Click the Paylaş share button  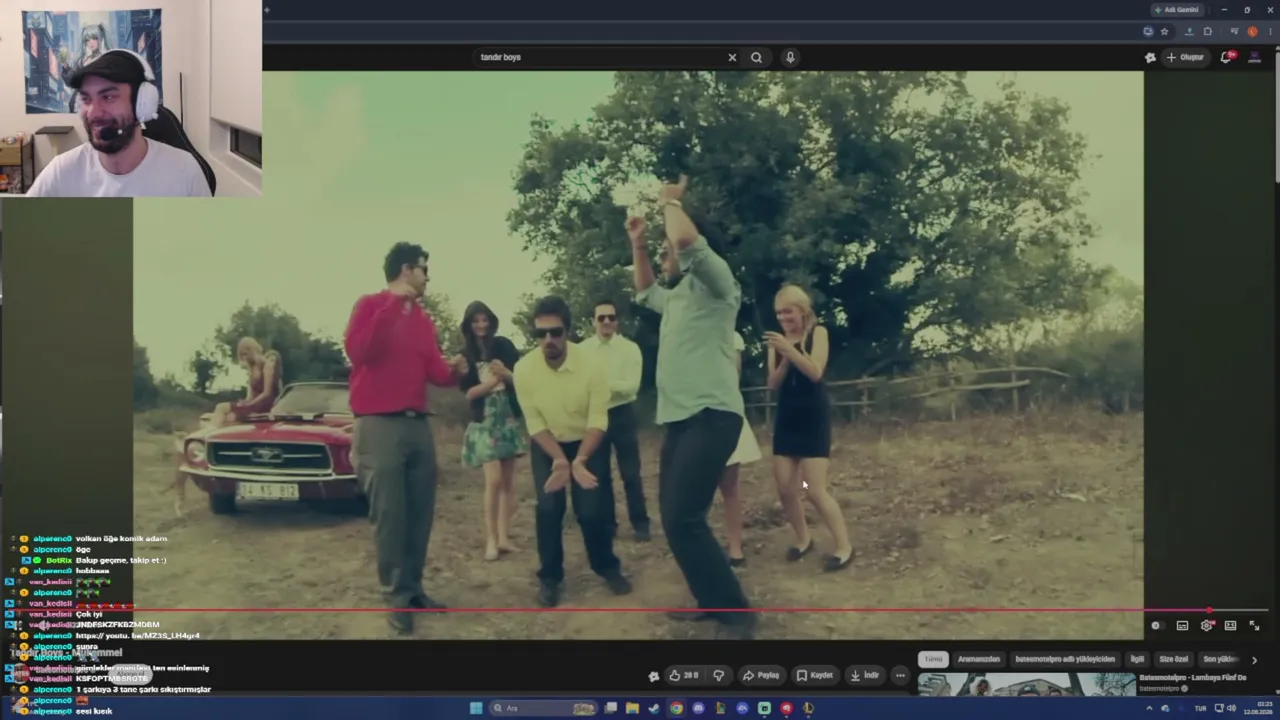click(x=761, y=675)
